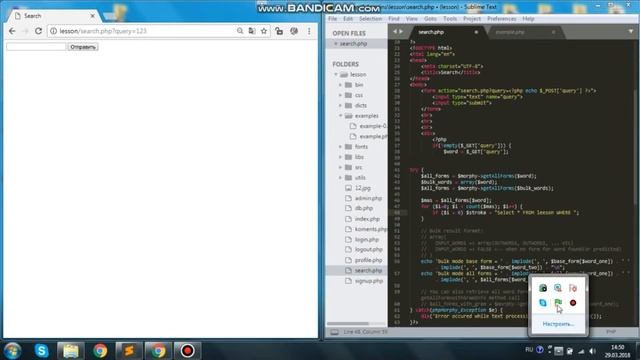Open the Selection menu in Sublime Text
Viewport: 640px width, 360px height.
(370, 19)
